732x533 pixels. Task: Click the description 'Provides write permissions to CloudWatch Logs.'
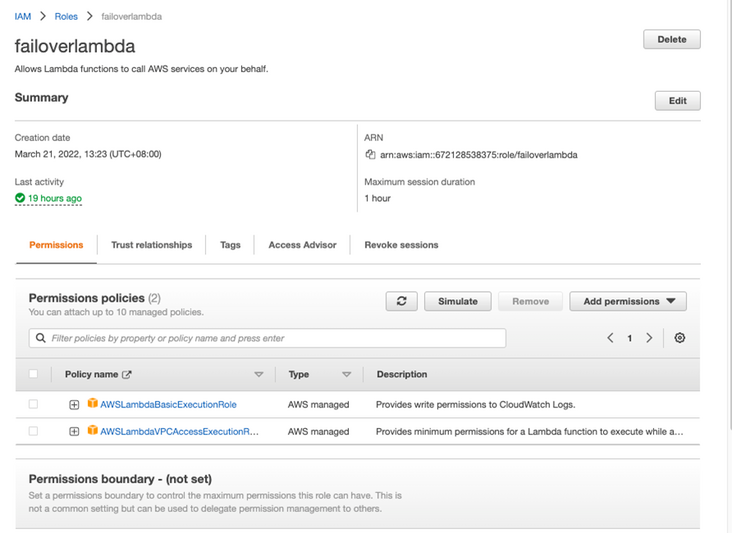click(x=475, y=405)
